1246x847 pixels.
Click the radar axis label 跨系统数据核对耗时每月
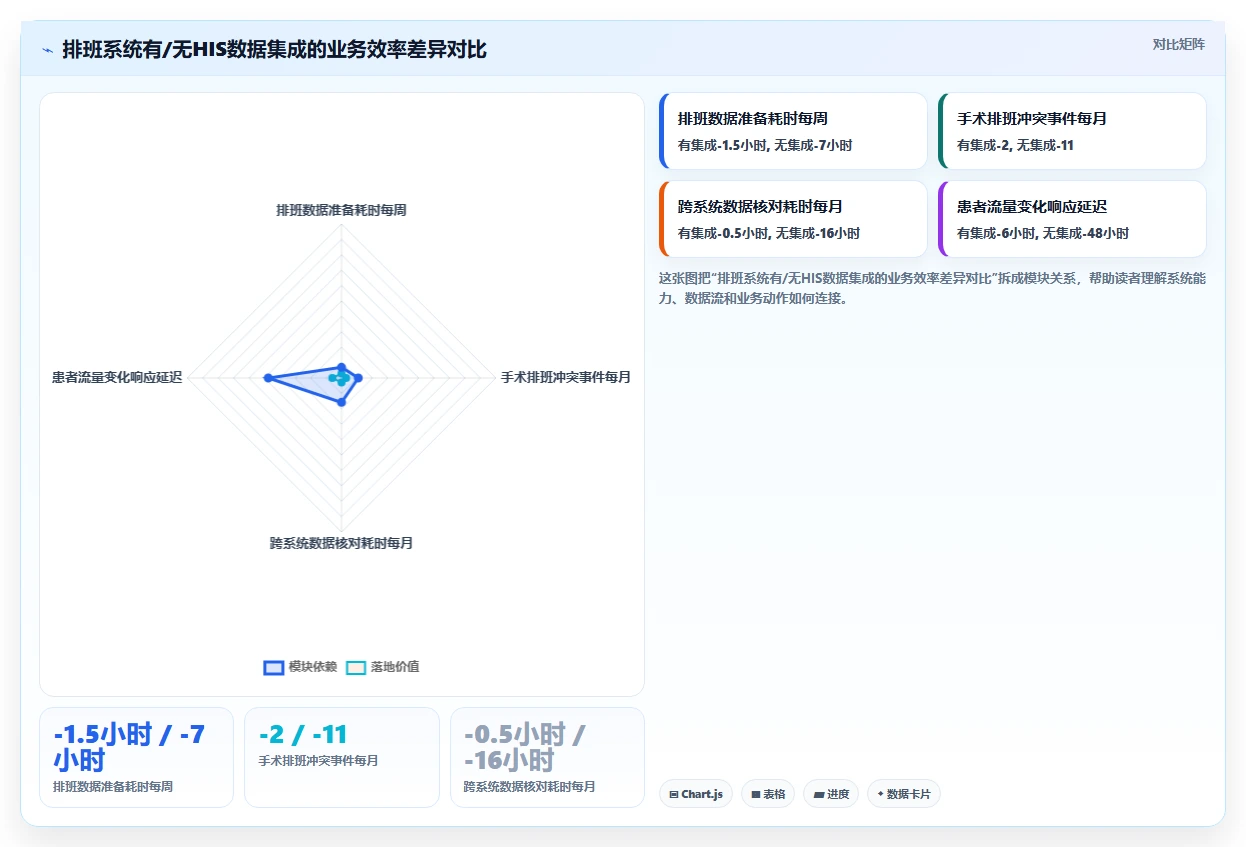(x=342, y=543)
